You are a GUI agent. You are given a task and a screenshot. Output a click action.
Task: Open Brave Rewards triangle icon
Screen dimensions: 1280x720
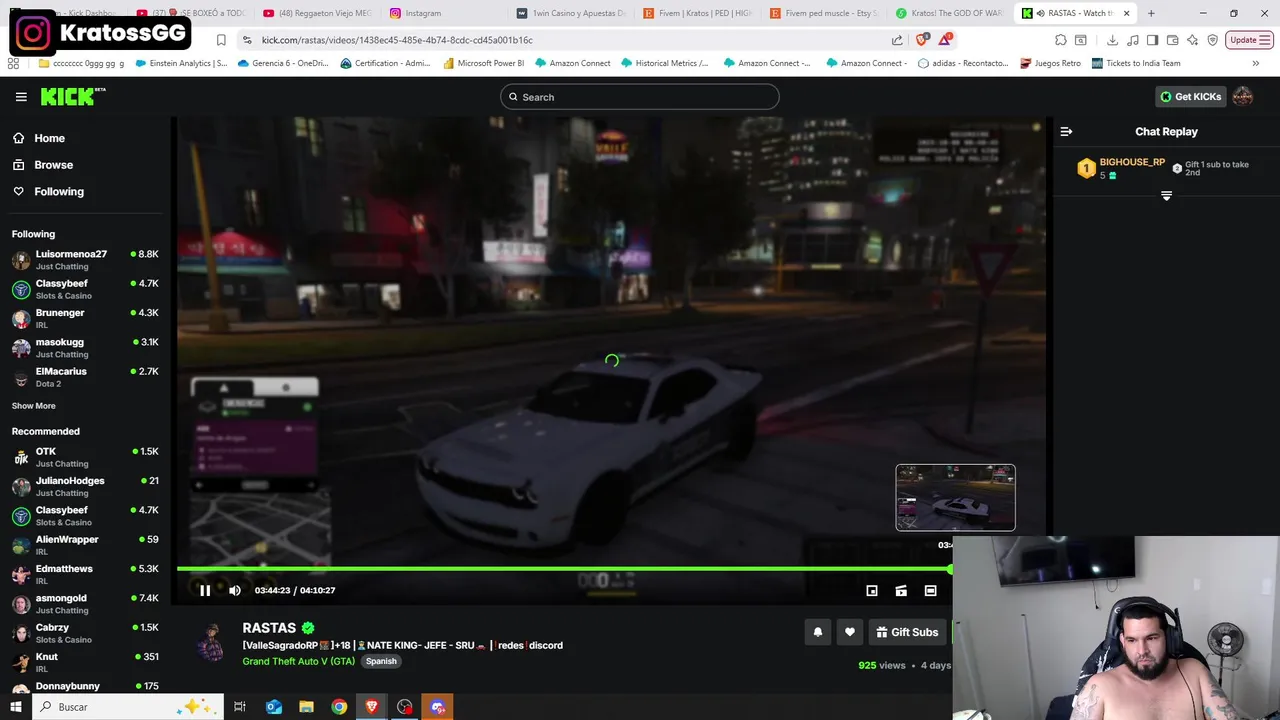pyautogui.click(x=945, y=40)
